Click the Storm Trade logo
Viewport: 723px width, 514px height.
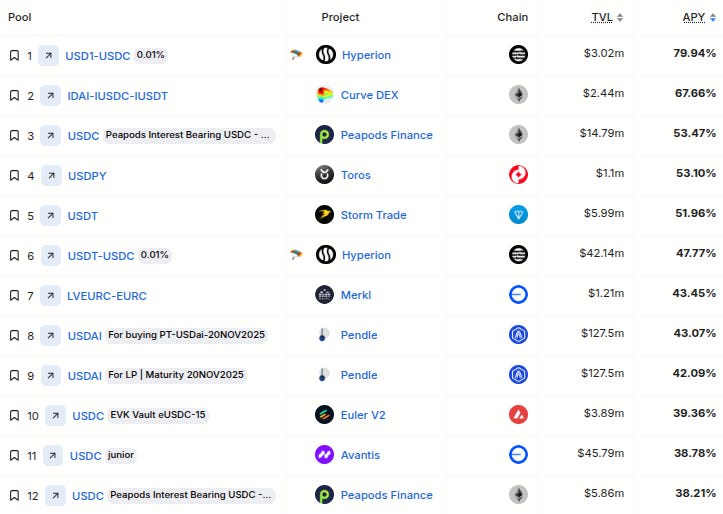point(325,215)
